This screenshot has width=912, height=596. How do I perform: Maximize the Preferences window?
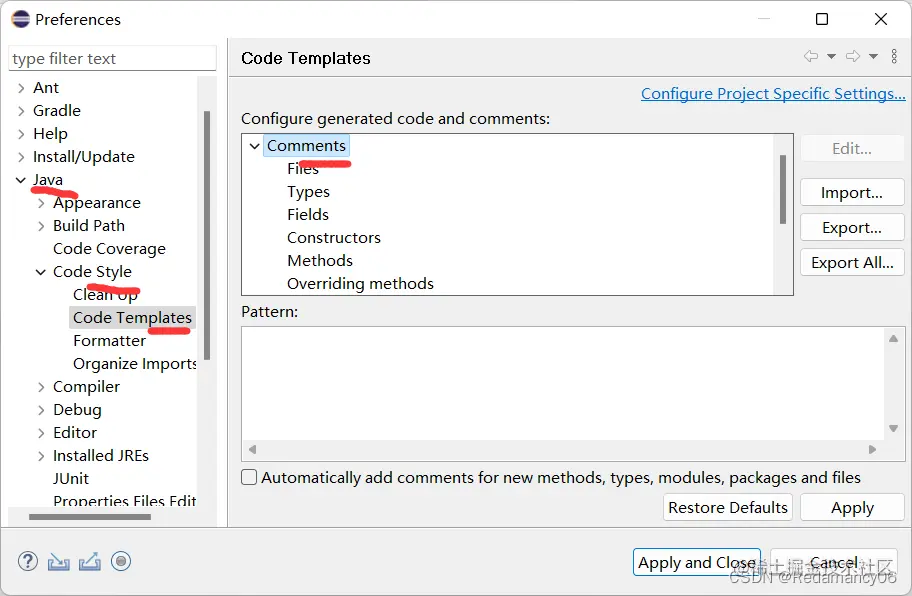822,19
